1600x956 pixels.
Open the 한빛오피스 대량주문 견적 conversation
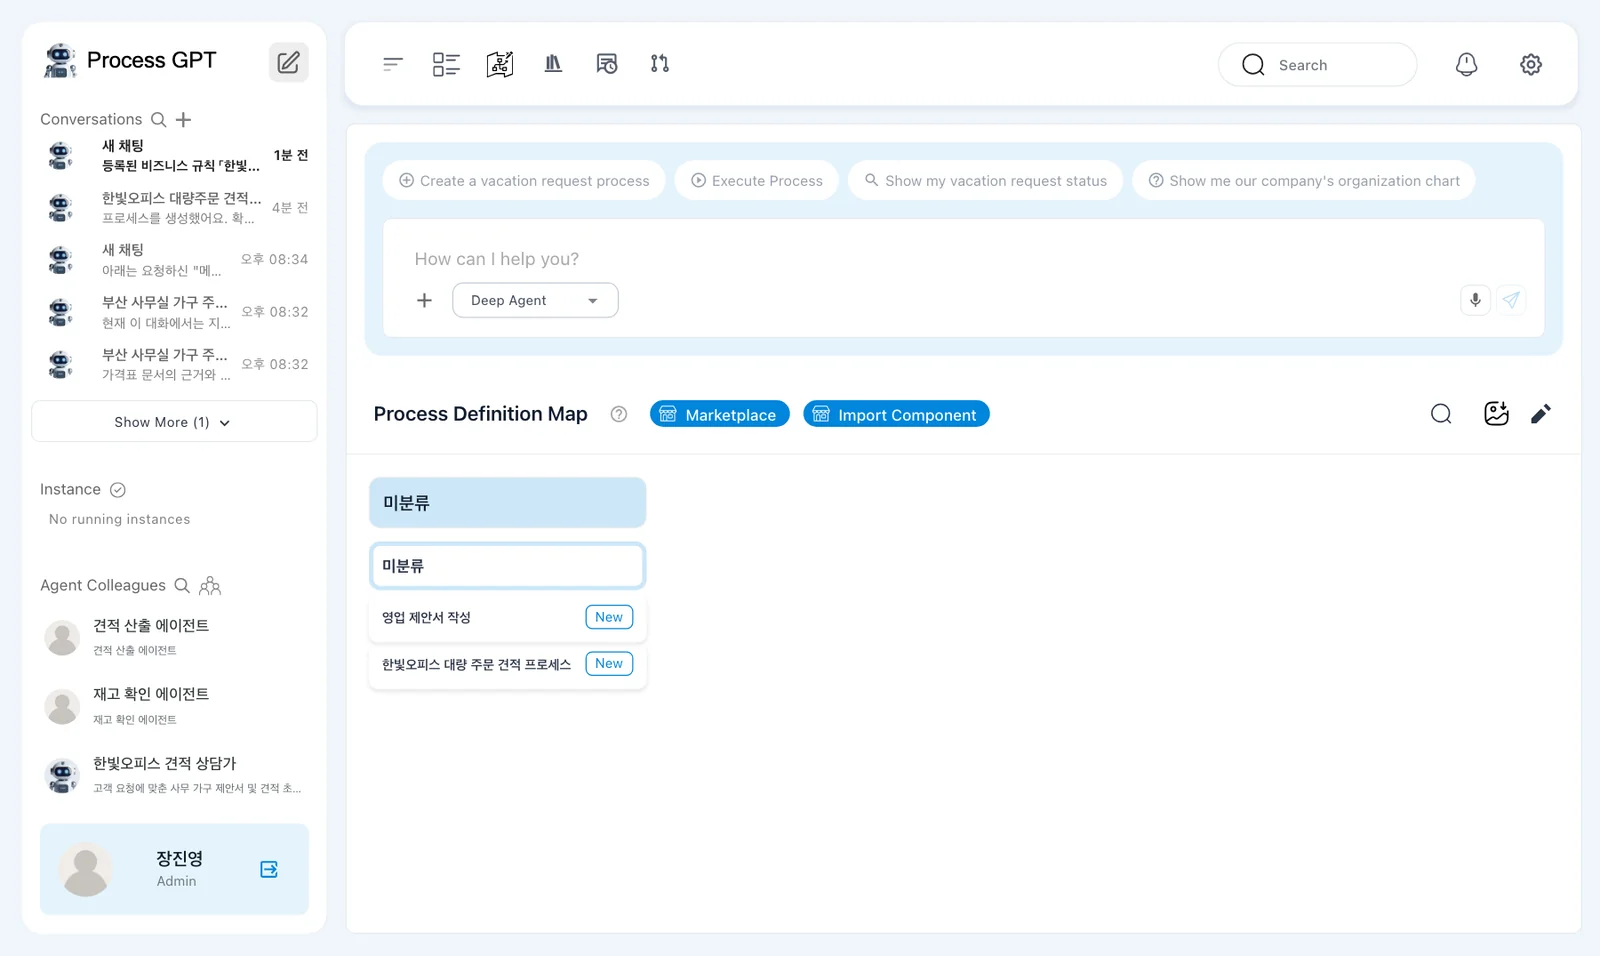[174, 208]
